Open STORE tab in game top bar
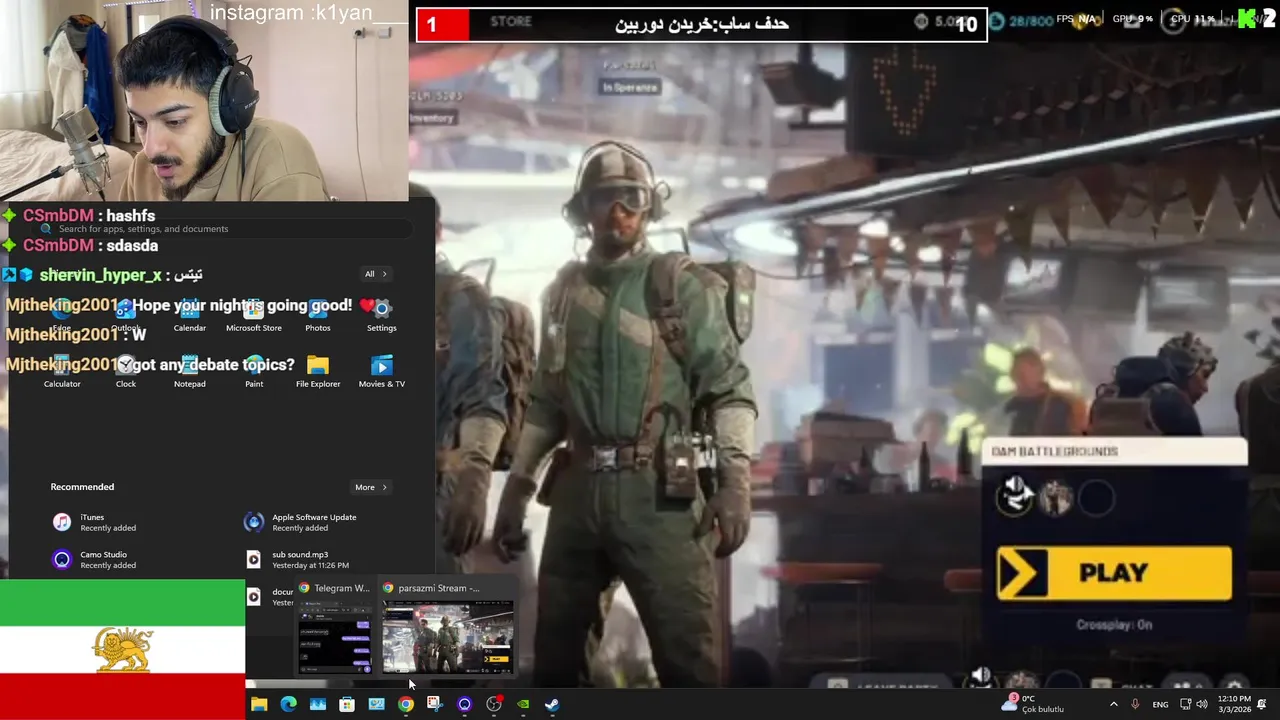 (511, 21)
